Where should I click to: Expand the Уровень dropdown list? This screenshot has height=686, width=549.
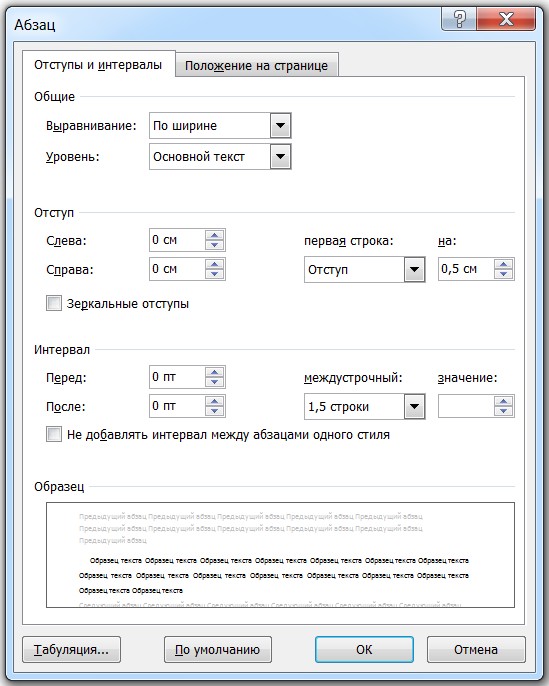point(280,157)
